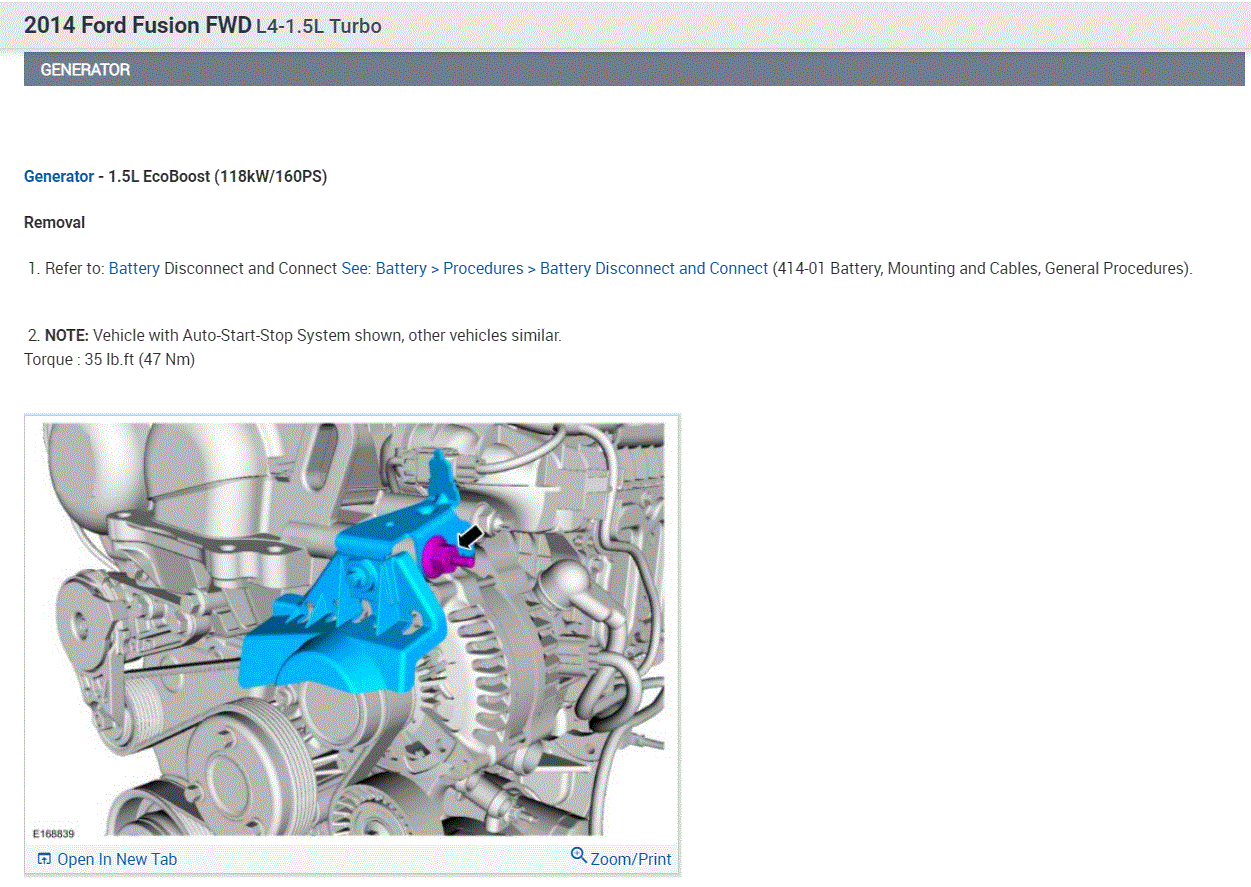Follow the 'See: Battery > Procedures' link

pyautogui.click(x=555, y=268)
